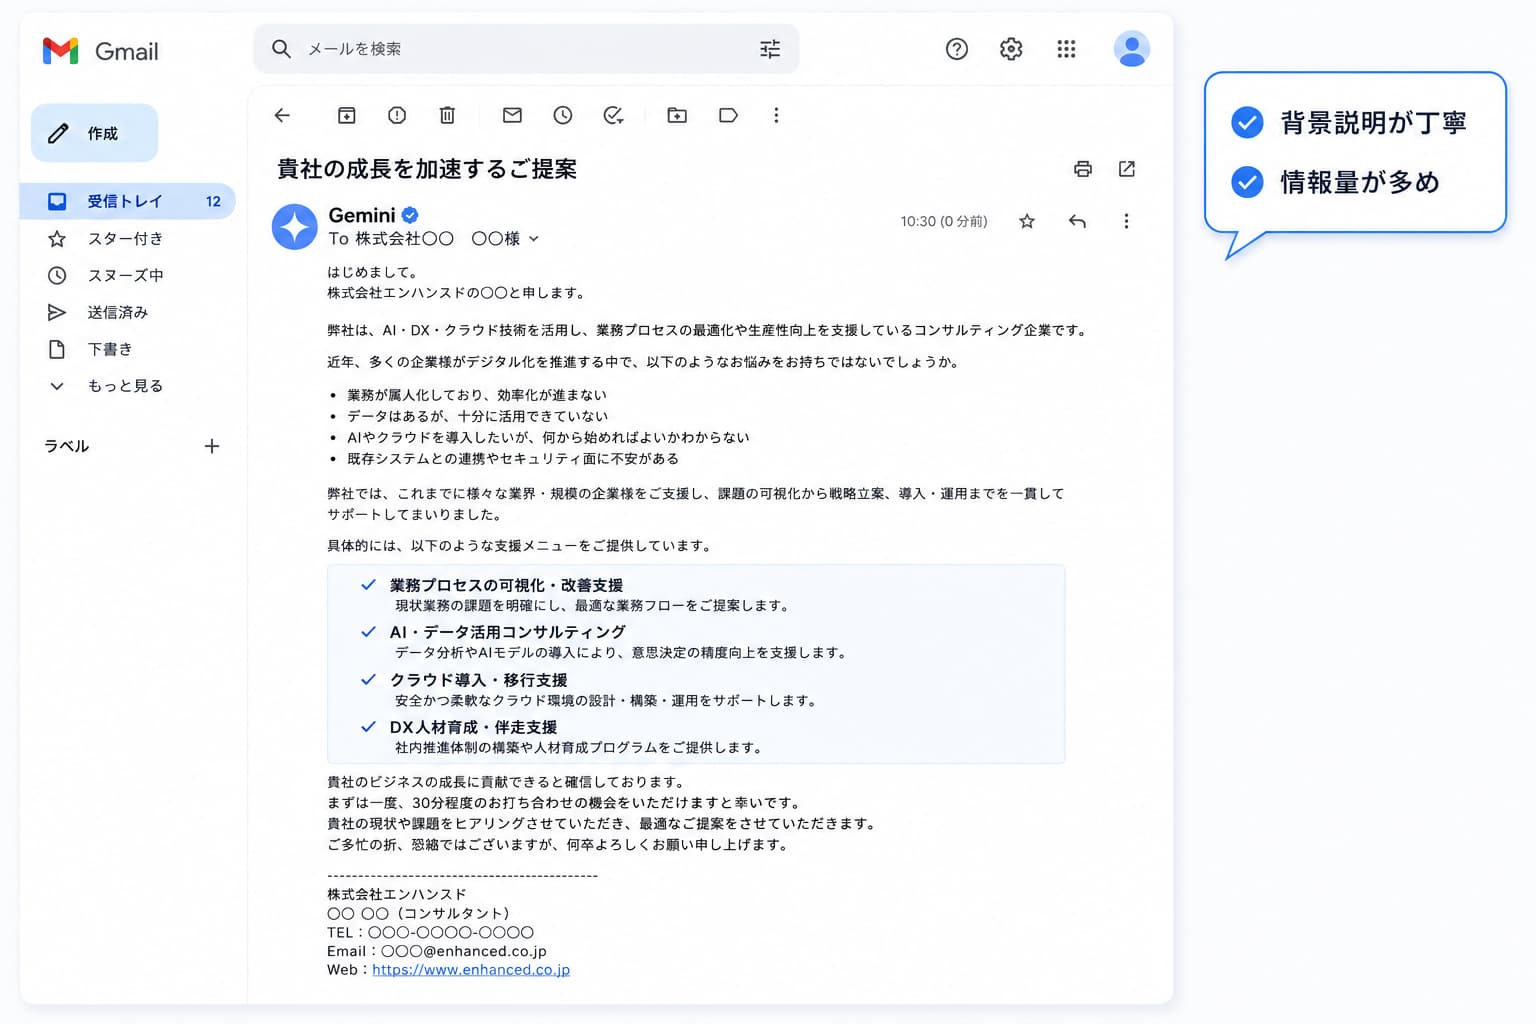Print the email conversation
The image size is (1536, 1024).
point(1083,169)
